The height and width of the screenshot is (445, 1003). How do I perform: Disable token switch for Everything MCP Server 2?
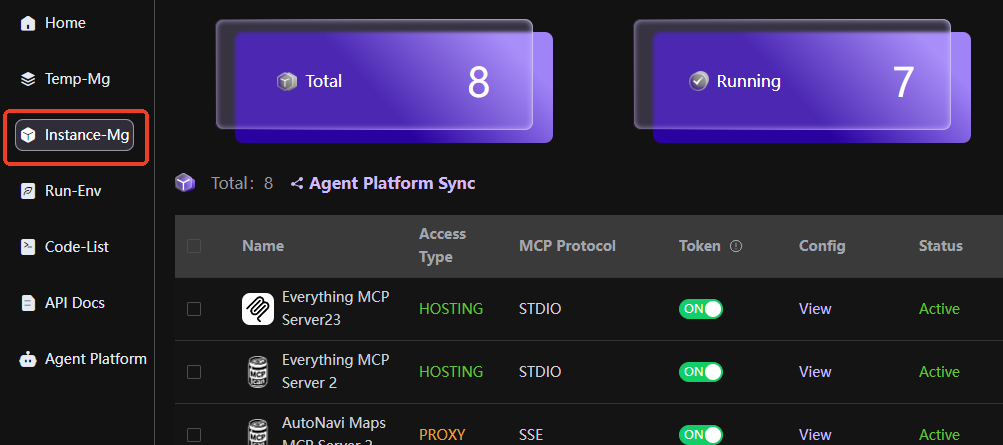point(700,372)
